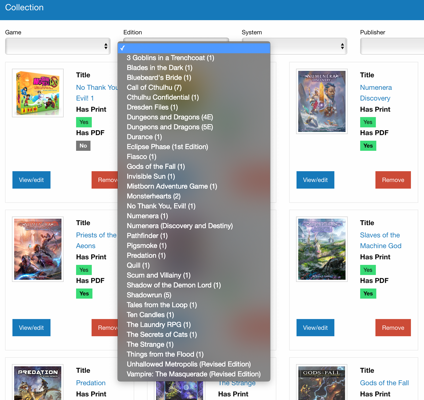Viewport: 424px width, 400px height.
Task: Remove the Priests of the Aeons entry
Action: click(x=105, y=328)
